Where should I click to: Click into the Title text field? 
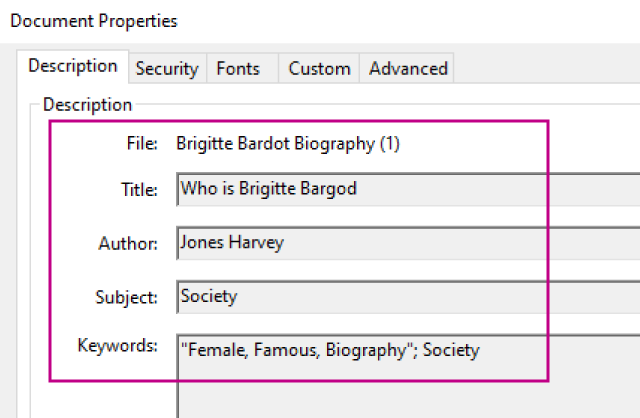click(x=400, y=189)
